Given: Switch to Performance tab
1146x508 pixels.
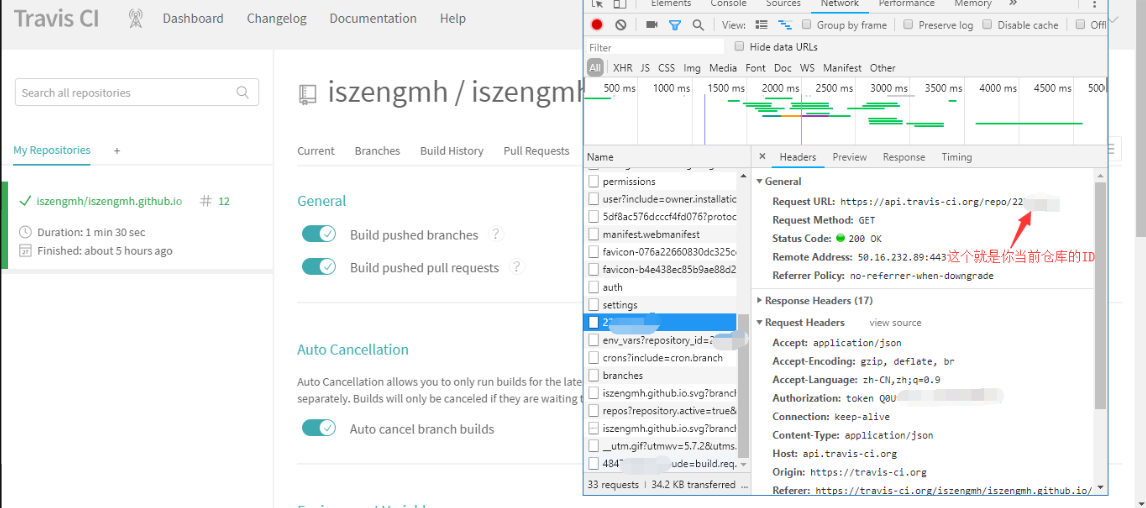Looking at the screenshot, I should click(906, 4).
